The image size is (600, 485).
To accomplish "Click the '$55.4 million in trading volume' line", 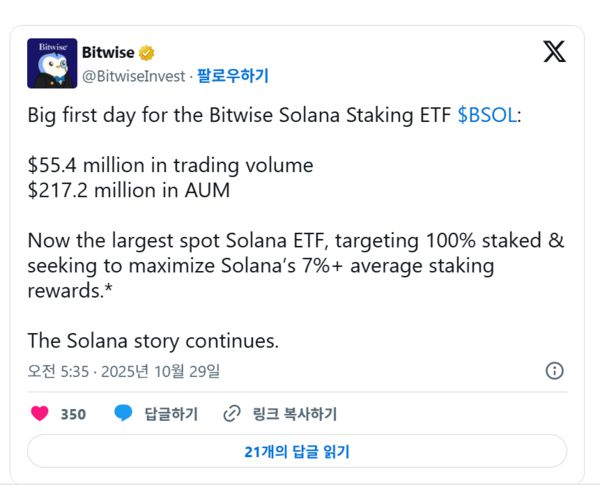I will tap(170, 165).
